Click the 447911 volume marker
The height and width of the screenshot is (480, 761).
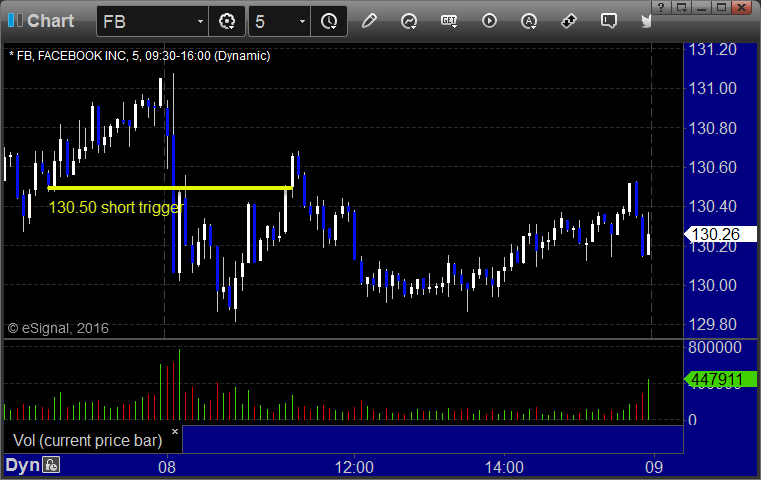point(720,379)
